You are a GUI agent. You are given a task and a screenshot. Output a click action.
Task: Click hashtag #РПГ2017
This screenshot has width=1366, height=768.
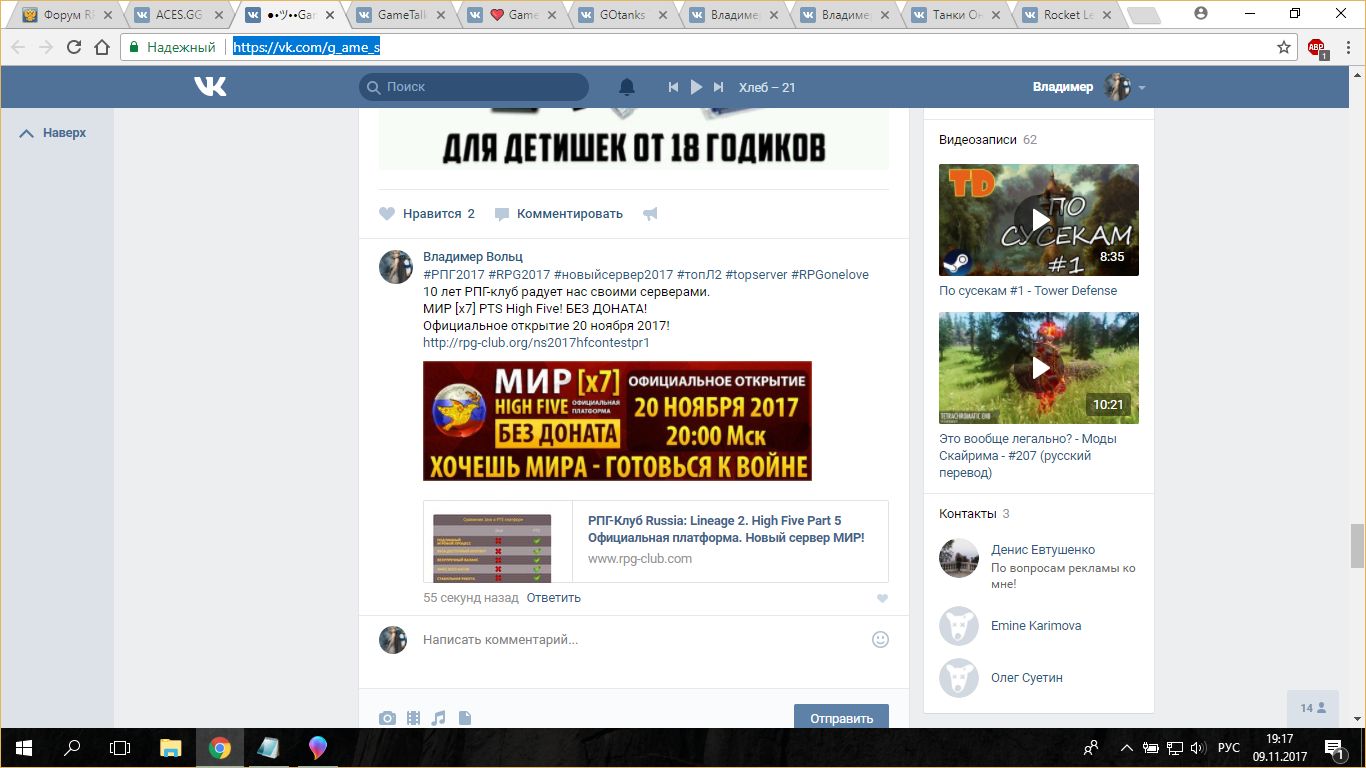point(454,275)
